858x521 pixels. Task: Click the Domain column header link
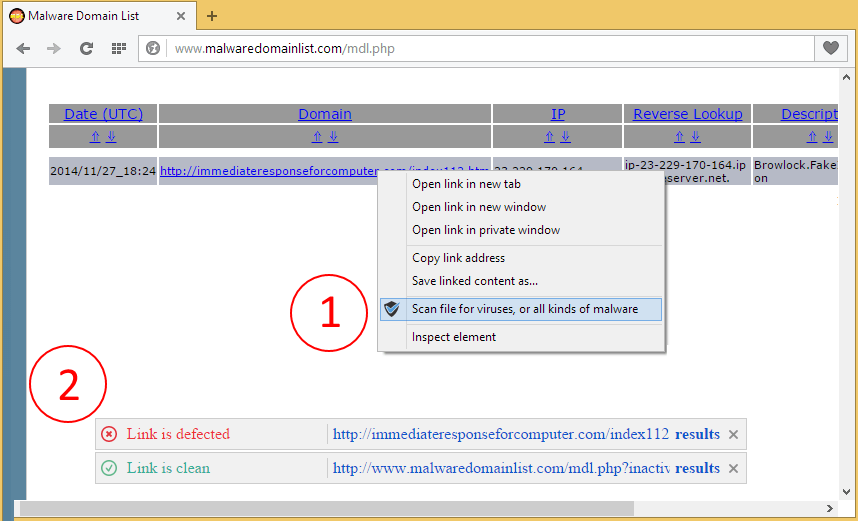point(325,114)
